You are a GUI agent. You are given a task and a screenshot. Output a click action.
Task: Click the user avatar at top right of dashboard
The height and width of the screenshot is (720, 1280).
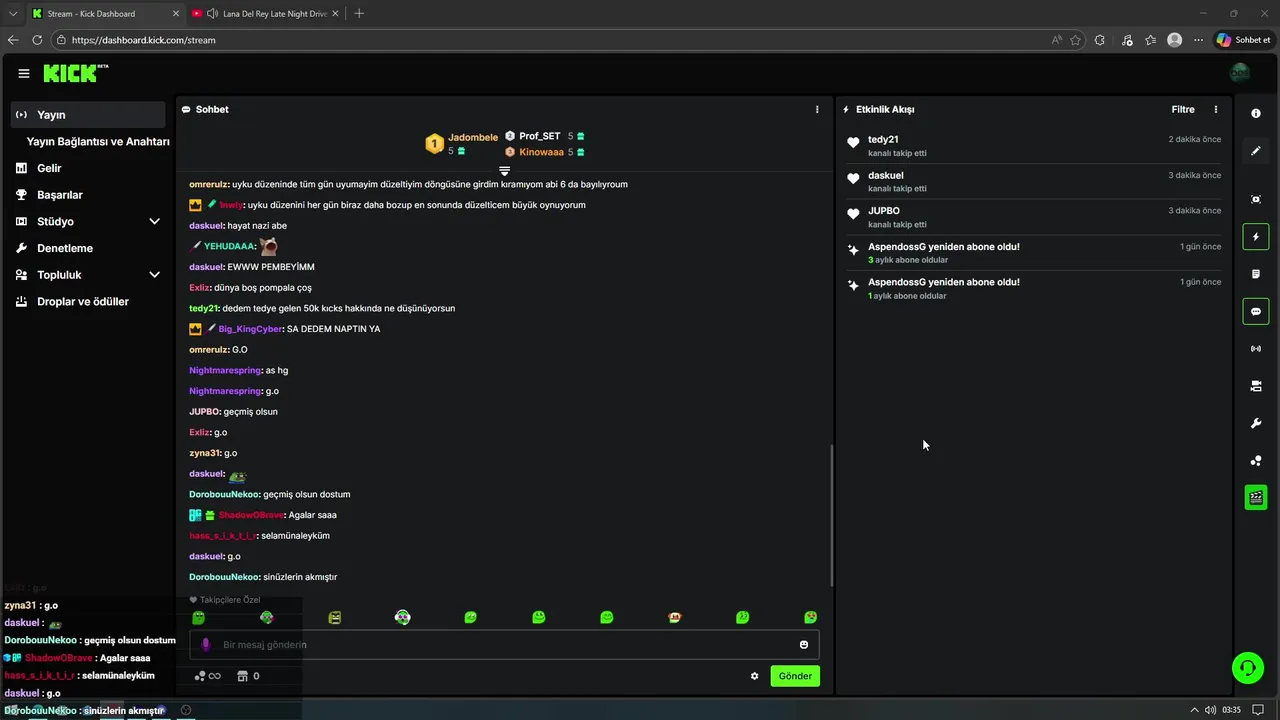(x=1240, y=73)
